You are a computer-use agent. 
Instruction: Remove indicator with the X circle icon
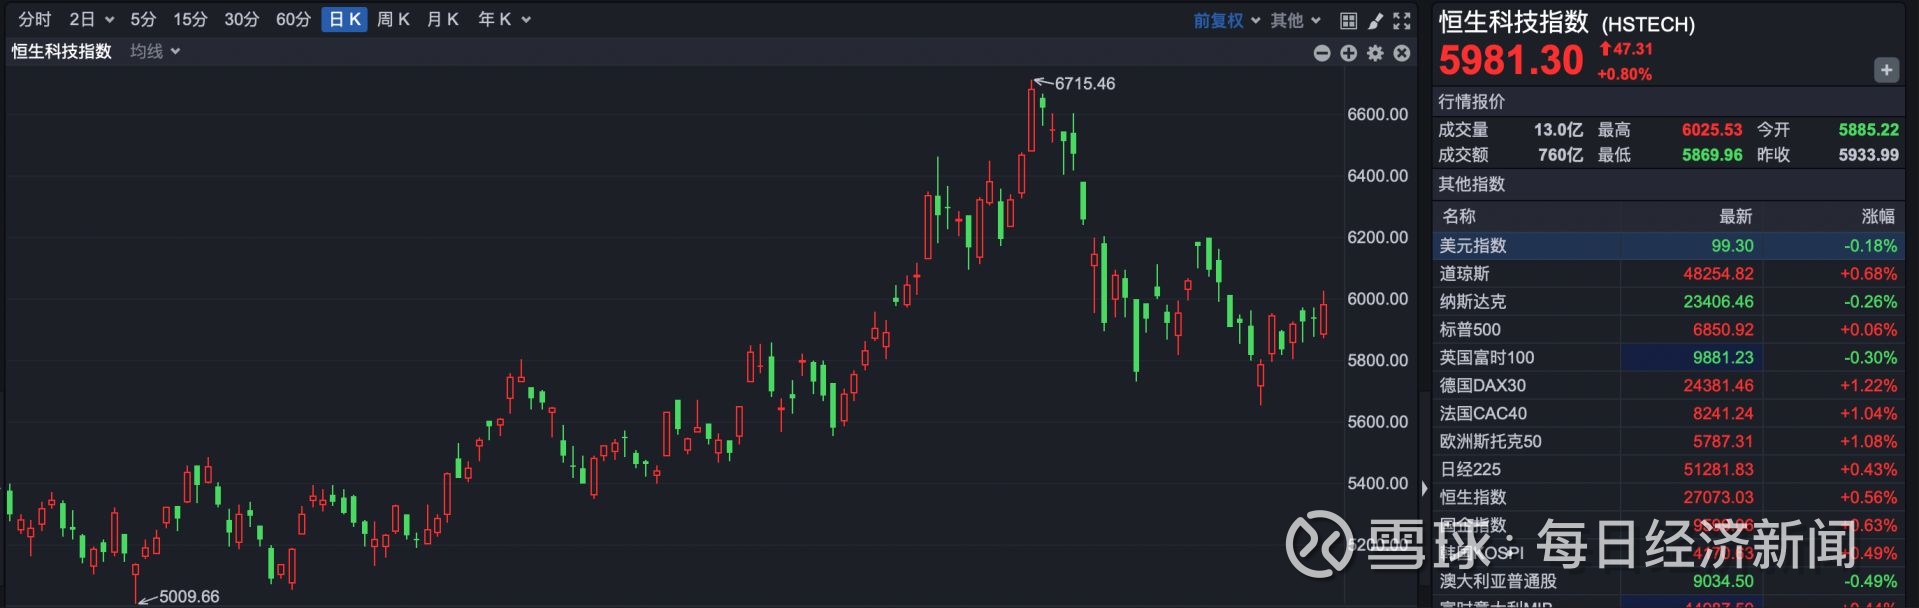1402,53
